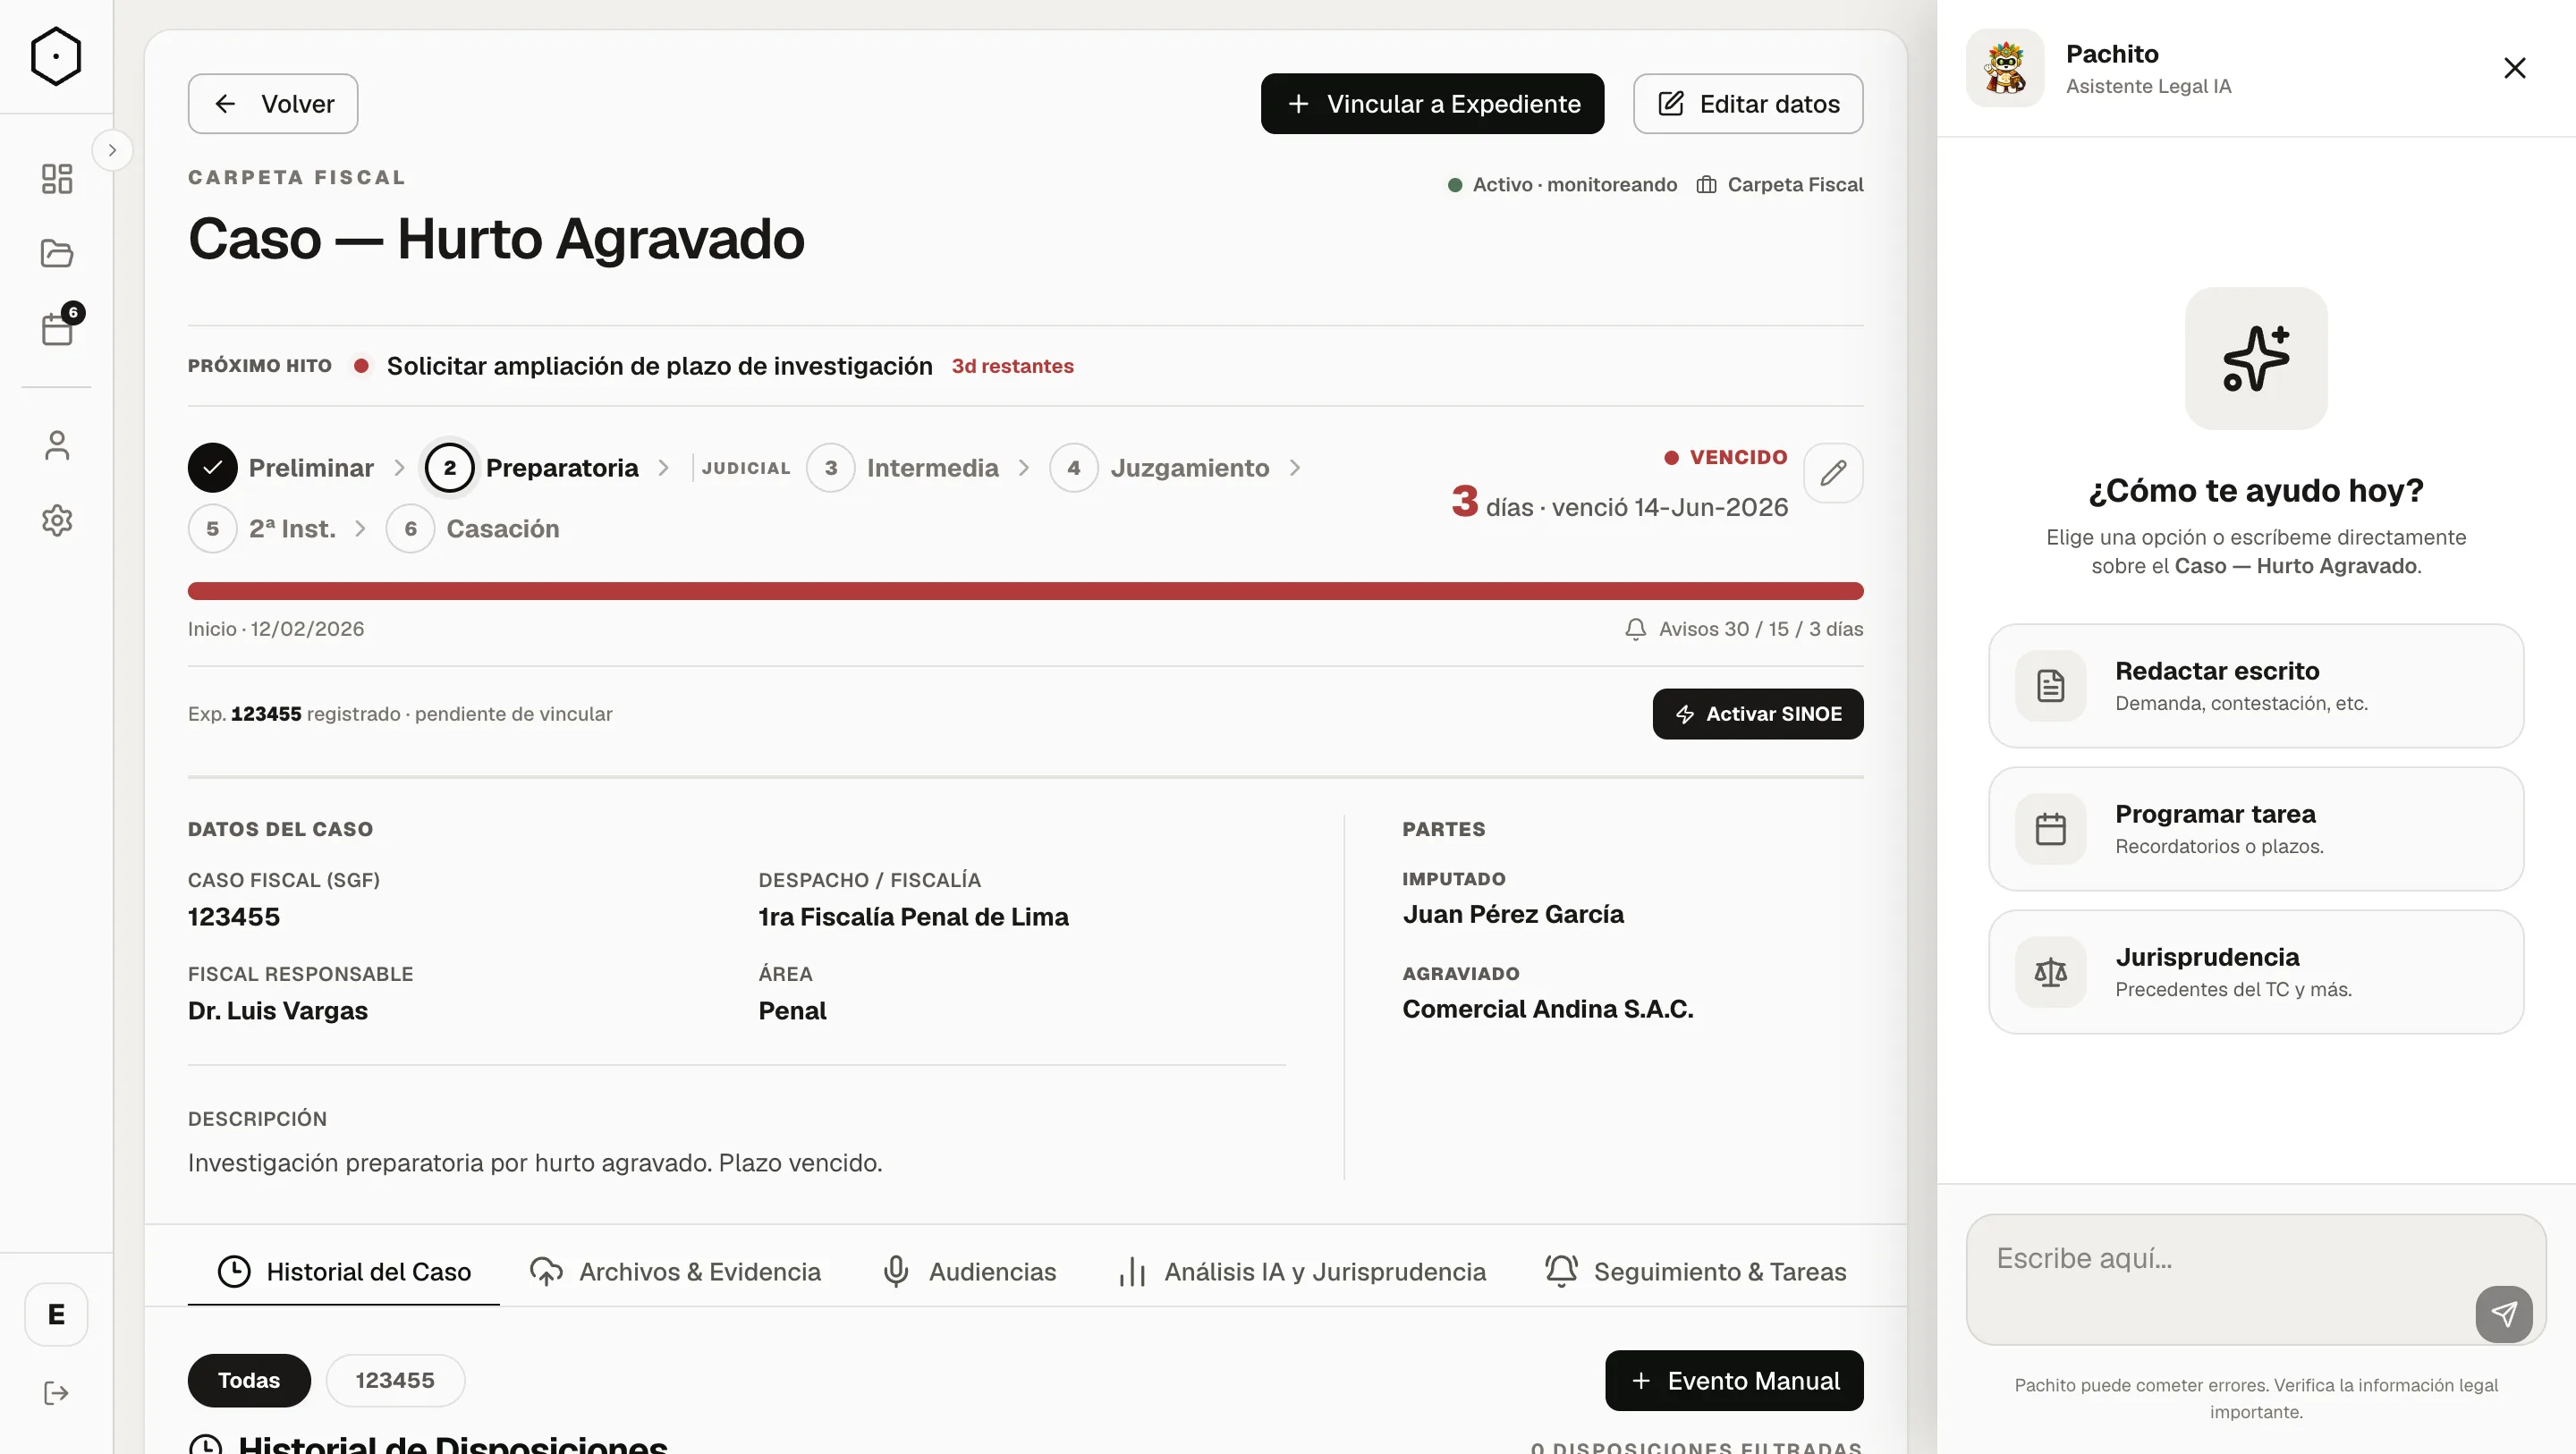Switch to Seguimiento & Tareas tab
The height and width of the screenshot is (1454, 2576).
click(1695, 1272)
